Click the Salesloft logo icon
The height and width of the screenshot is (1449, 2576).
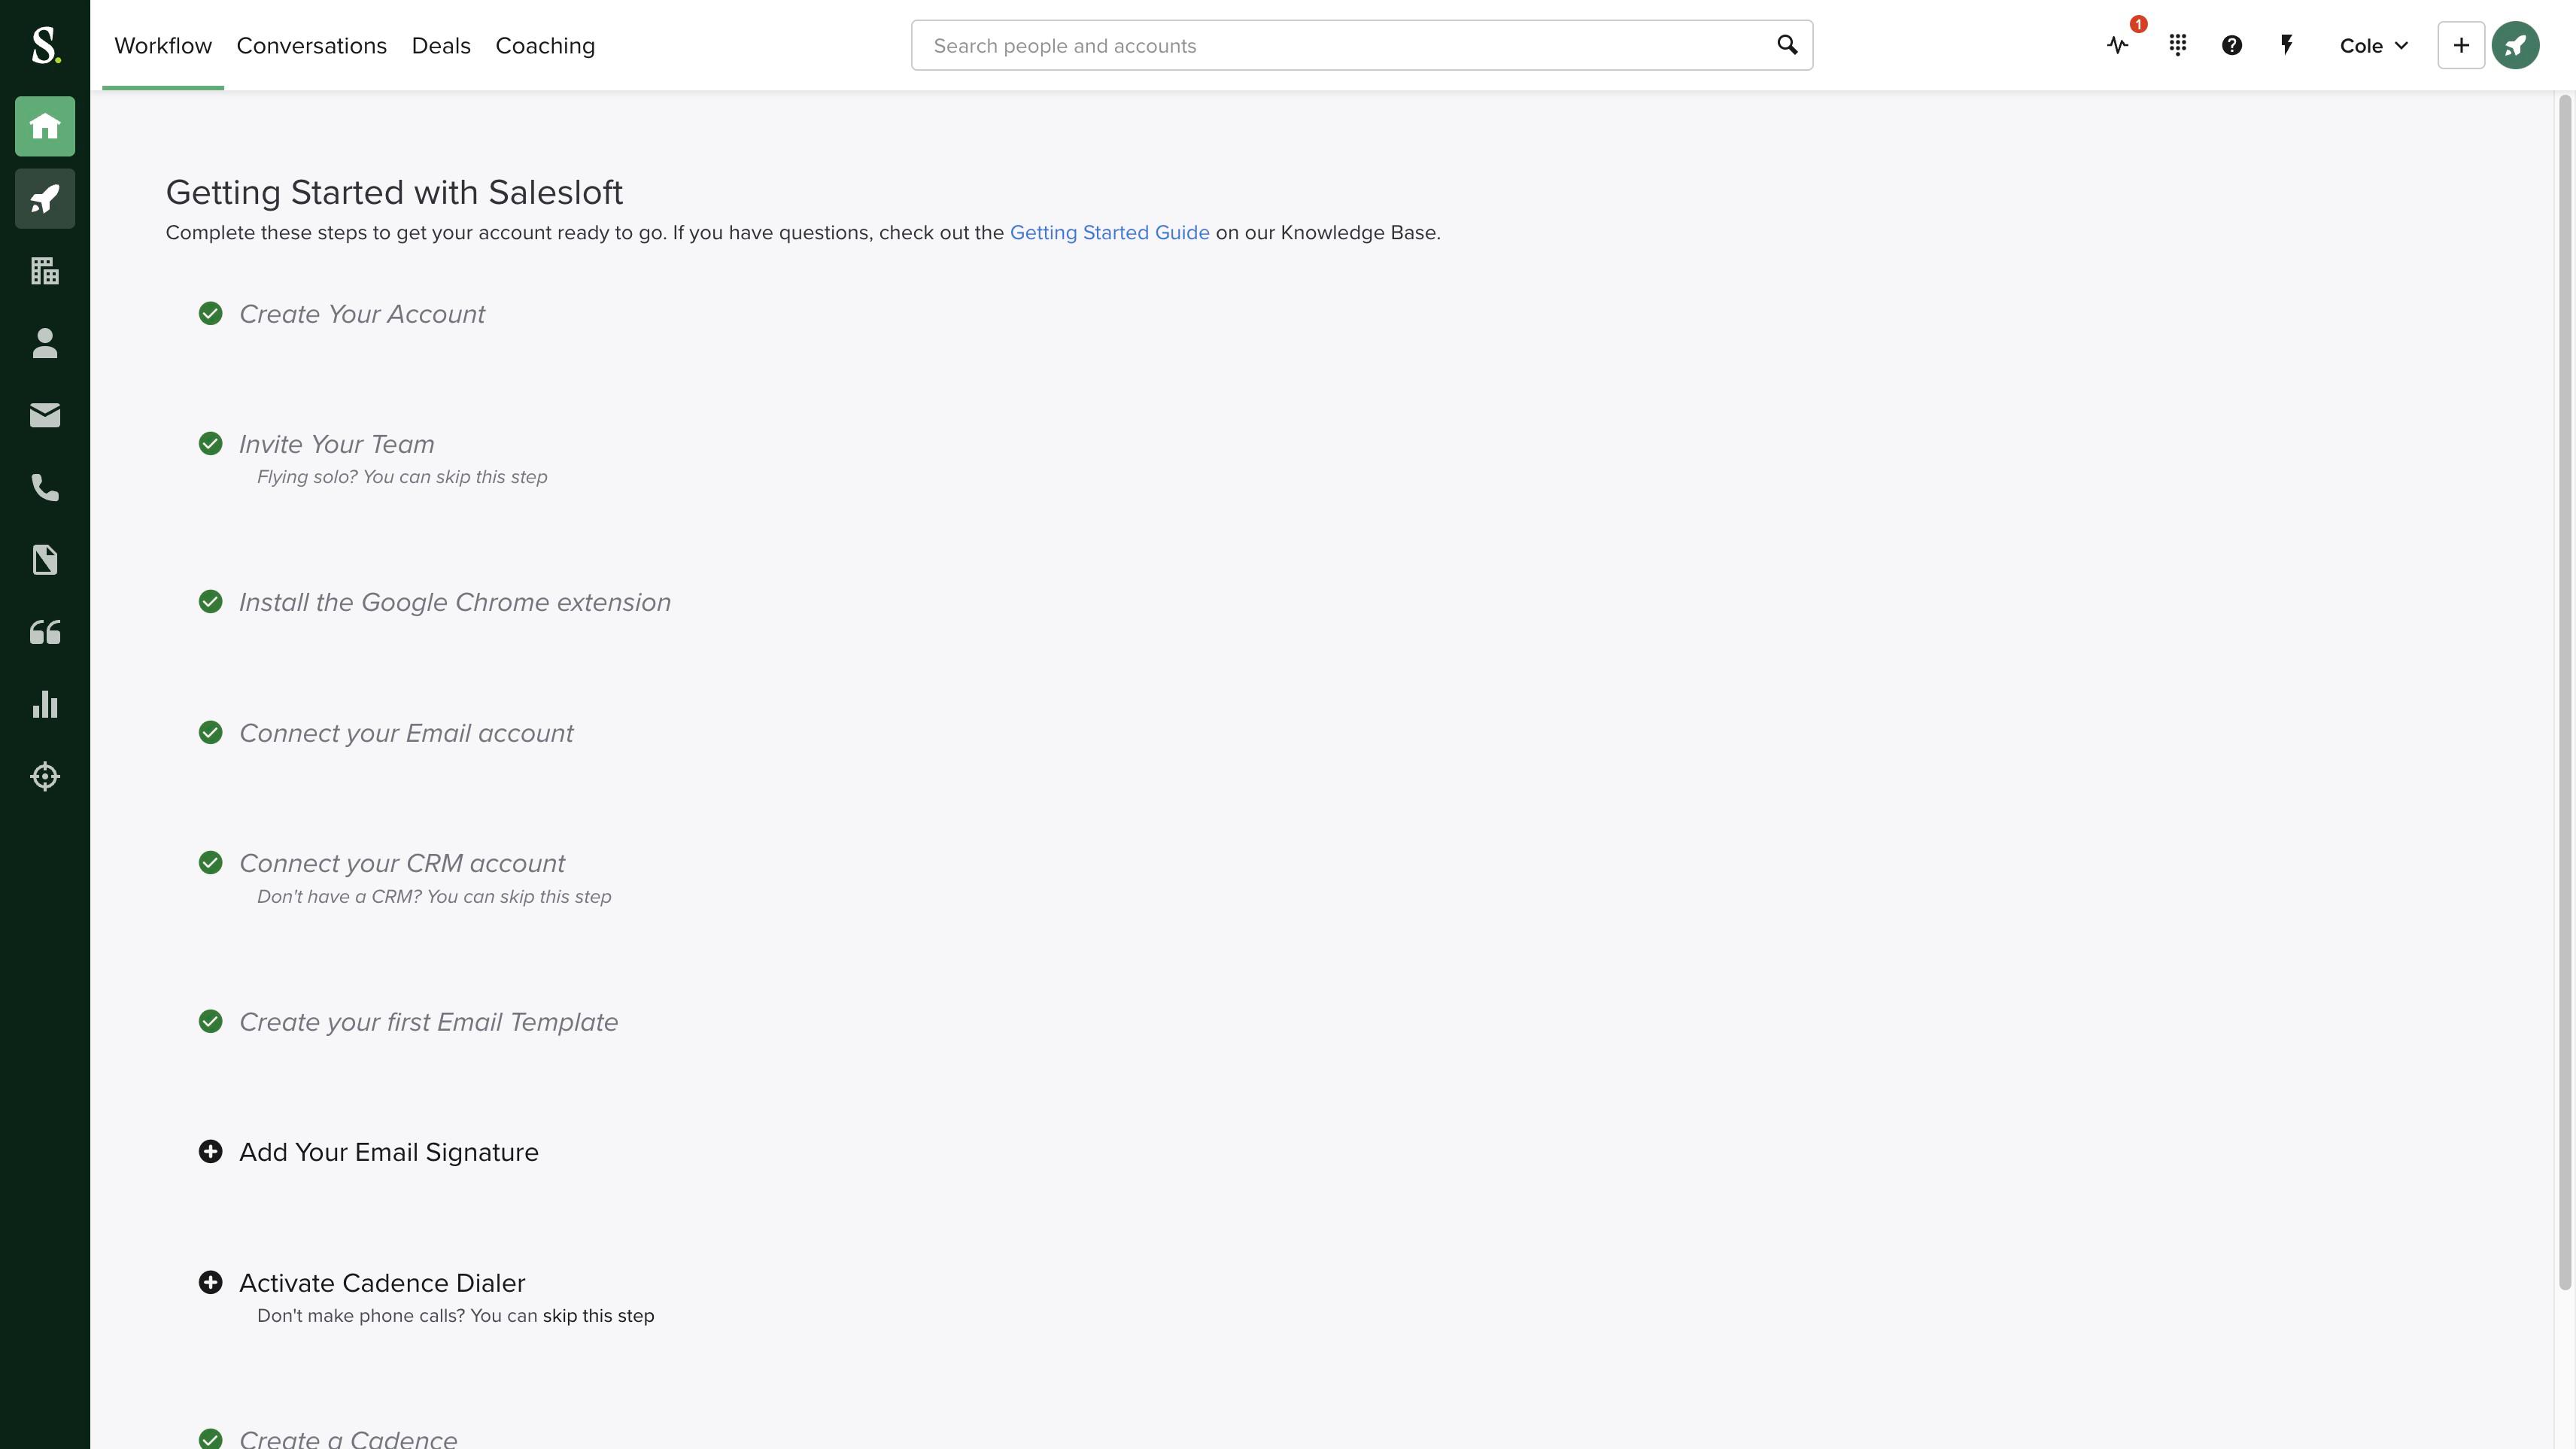click(45, 45)
